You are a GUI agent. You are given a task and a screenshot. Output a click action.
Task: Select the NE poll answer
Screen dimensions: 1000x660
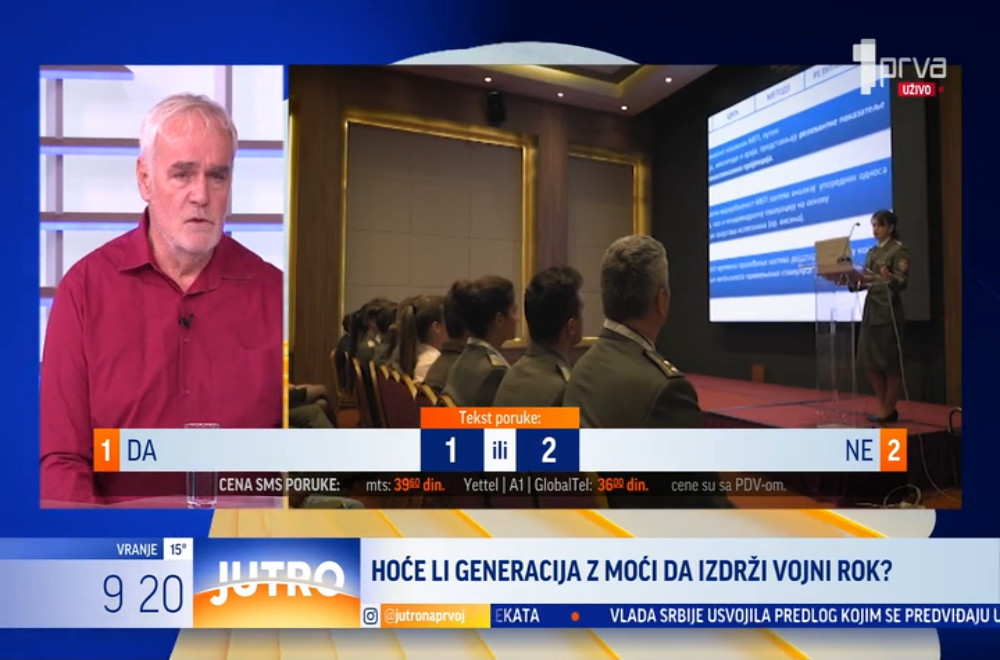(858, 450)
